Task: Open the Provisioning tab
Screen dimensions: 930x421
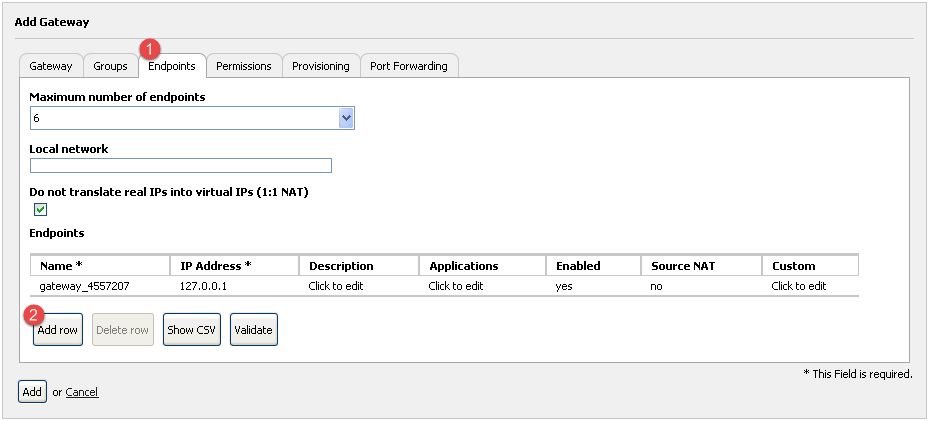Action: (321, 66)
